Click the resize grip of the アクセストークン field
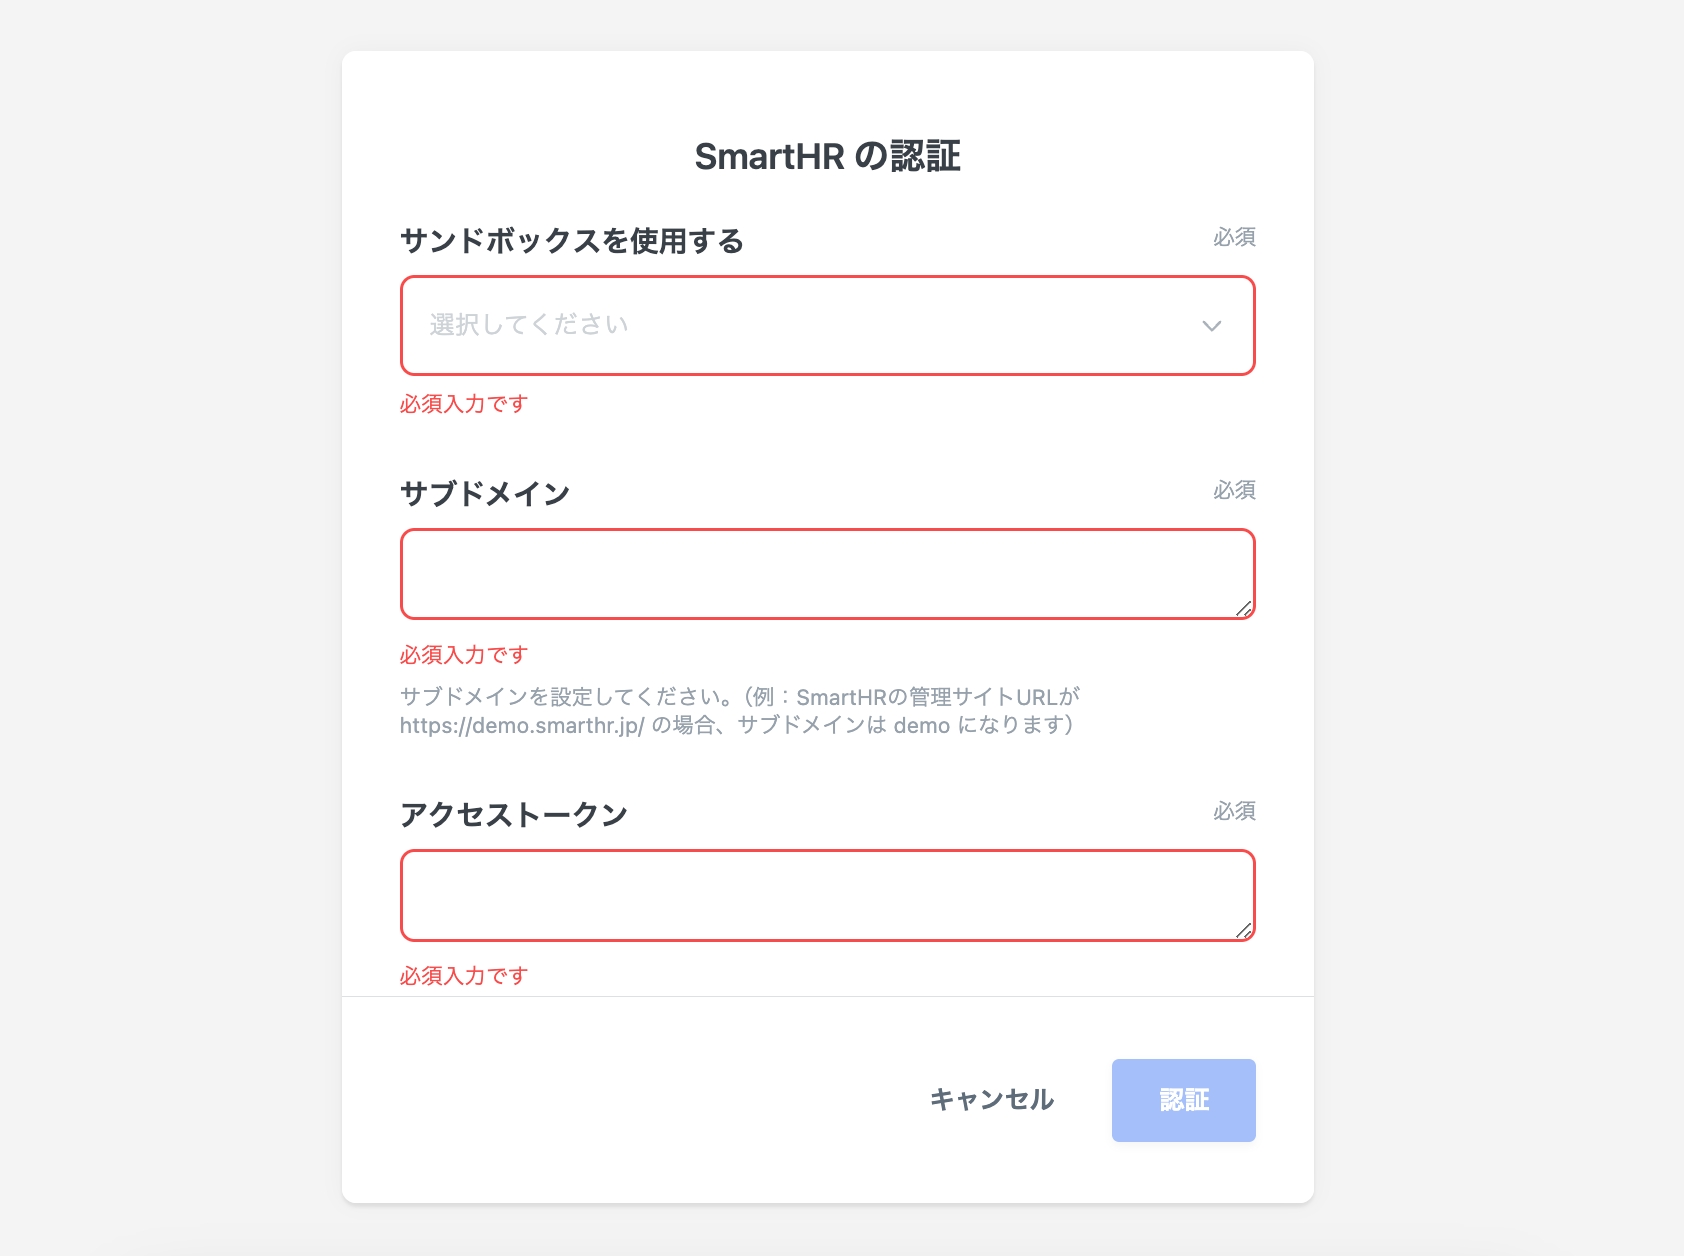 (x=1243, y=930)
